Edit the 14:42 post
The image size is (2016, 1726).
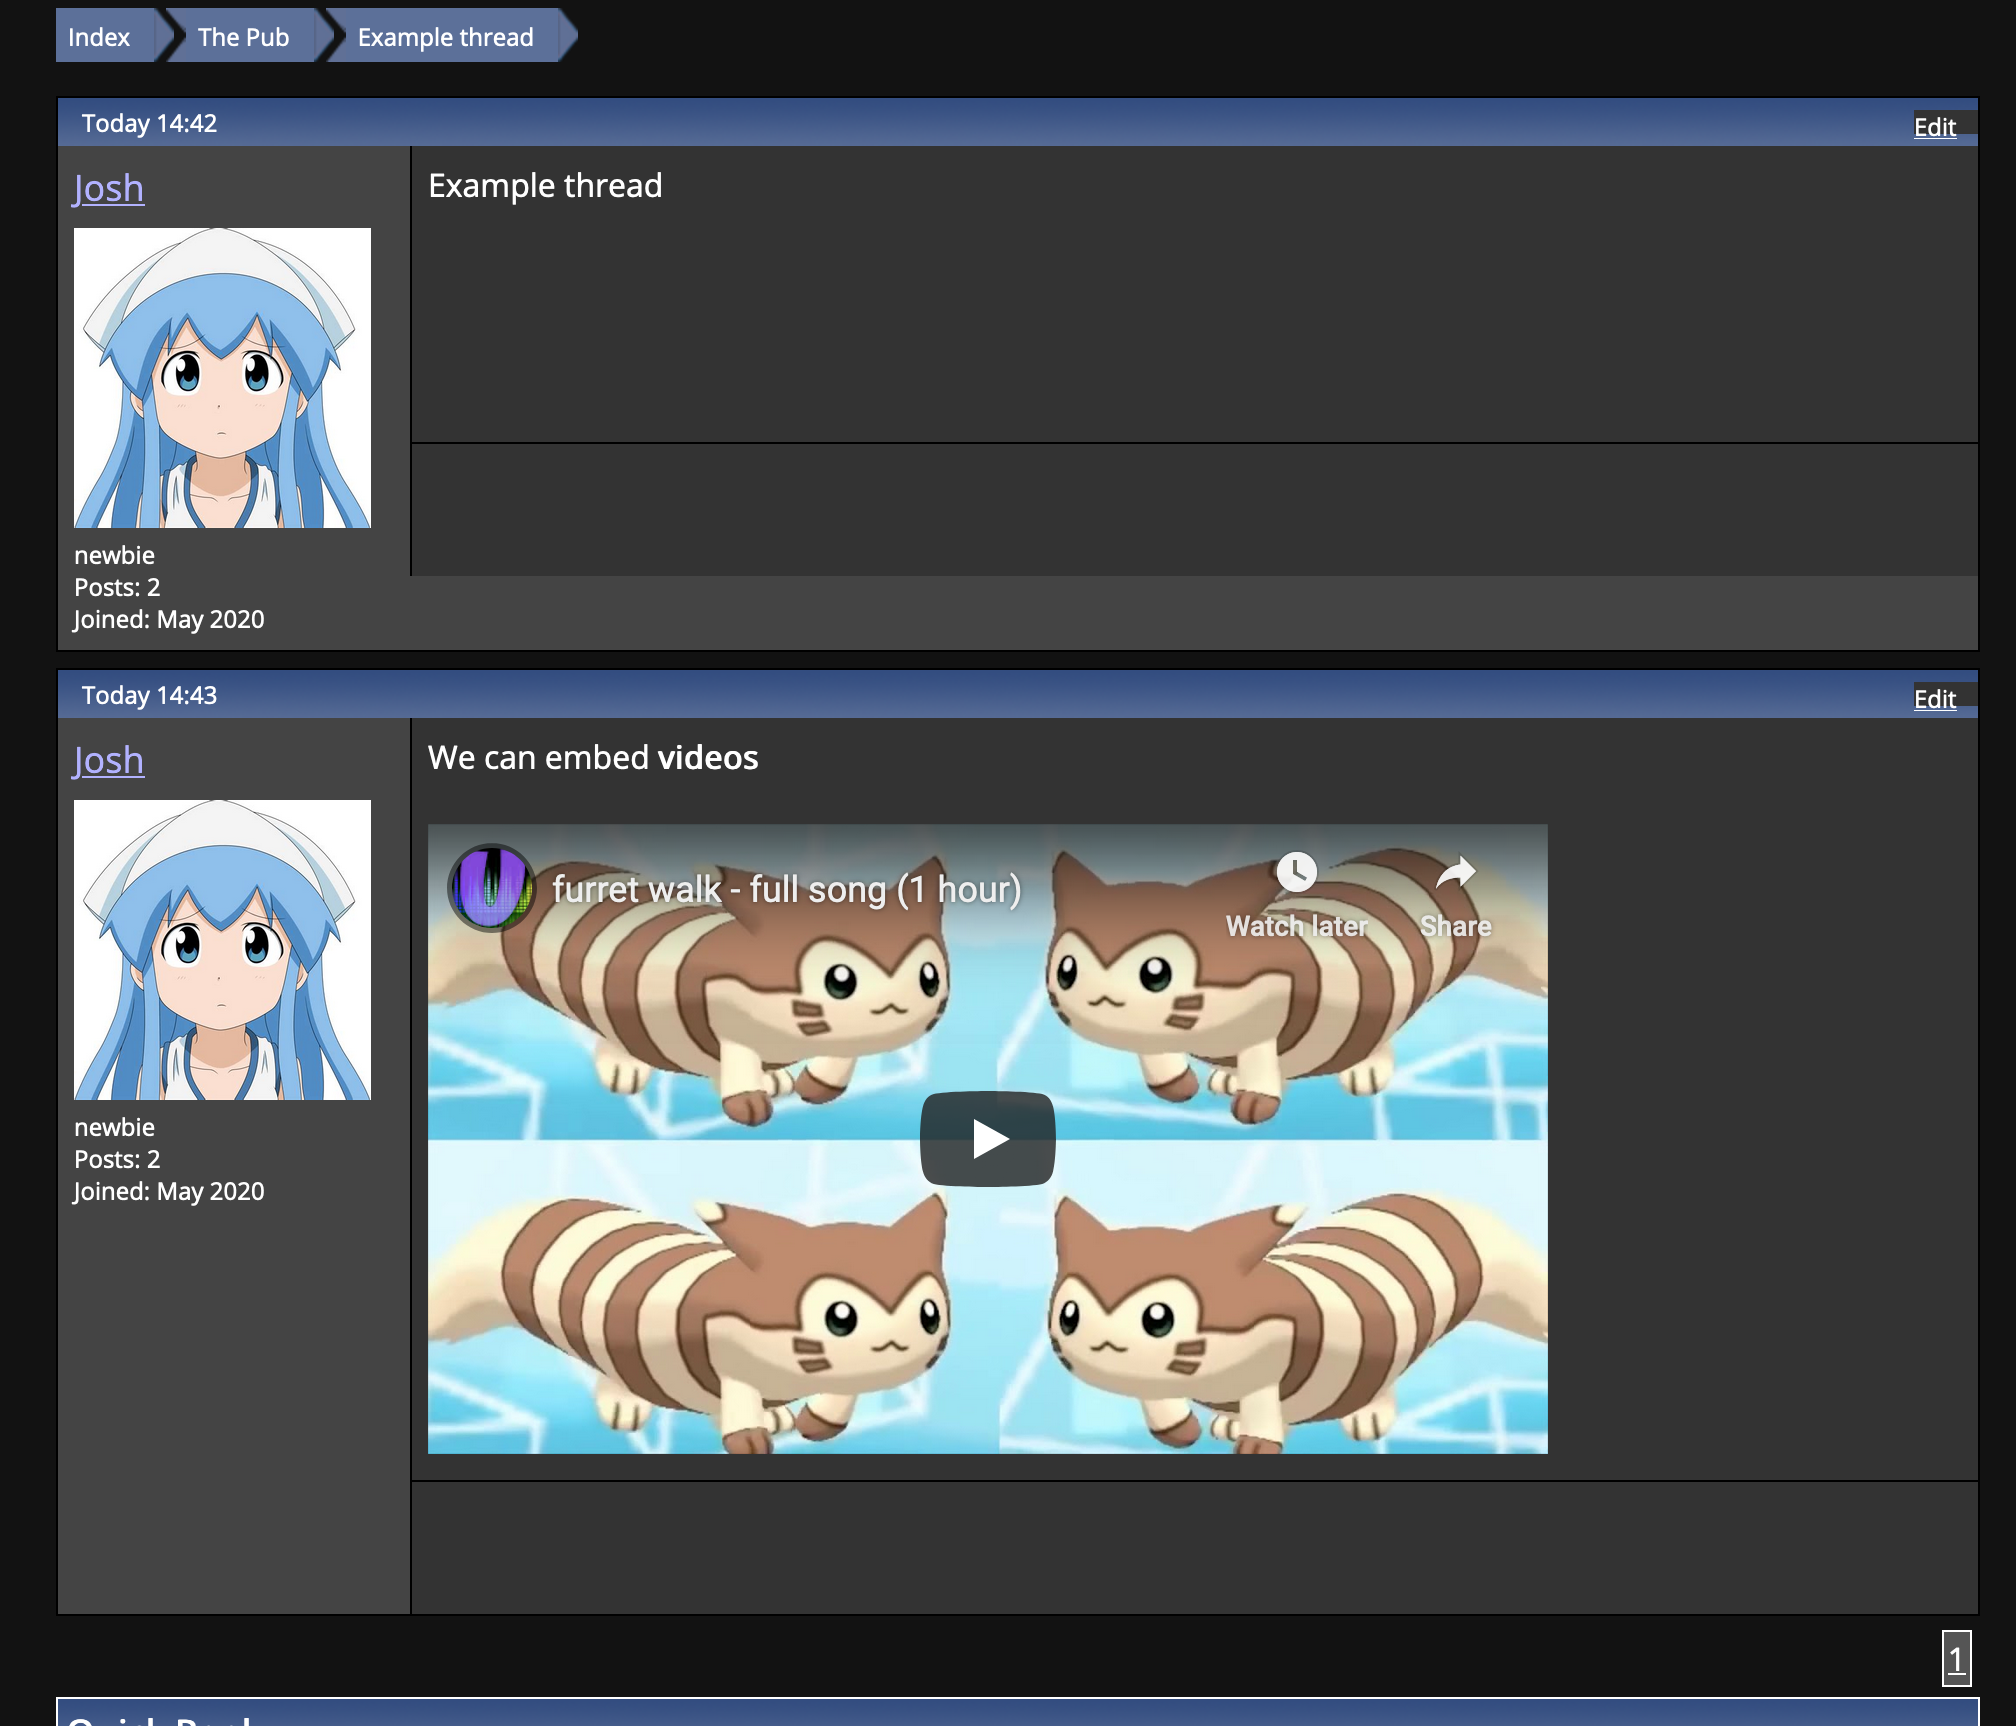tap(1934, 127)
